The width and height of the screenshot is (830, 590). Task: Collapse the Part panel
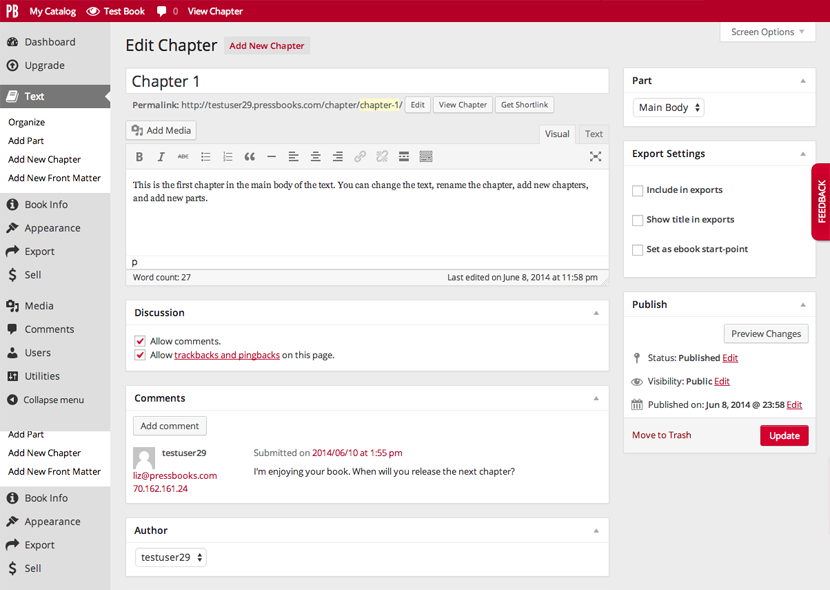click(803, 81)
